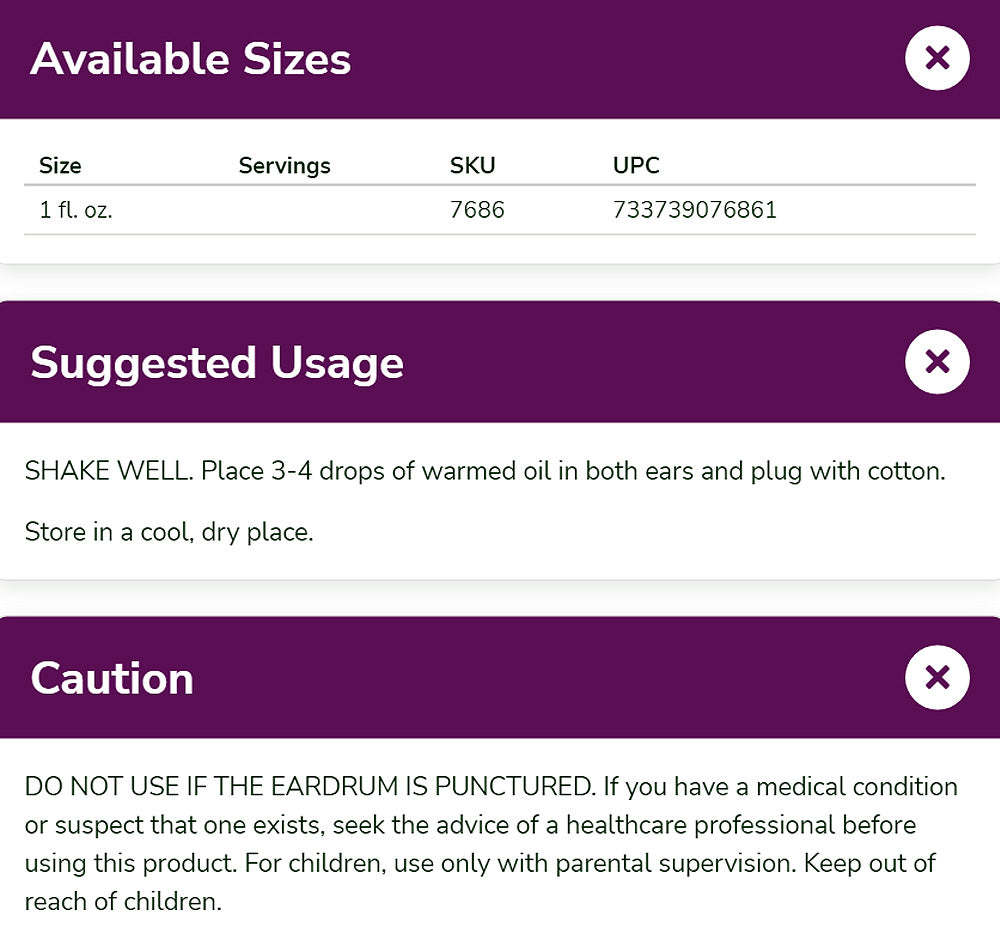Click the SHAKE WELL instruction text

coord(107,471)
